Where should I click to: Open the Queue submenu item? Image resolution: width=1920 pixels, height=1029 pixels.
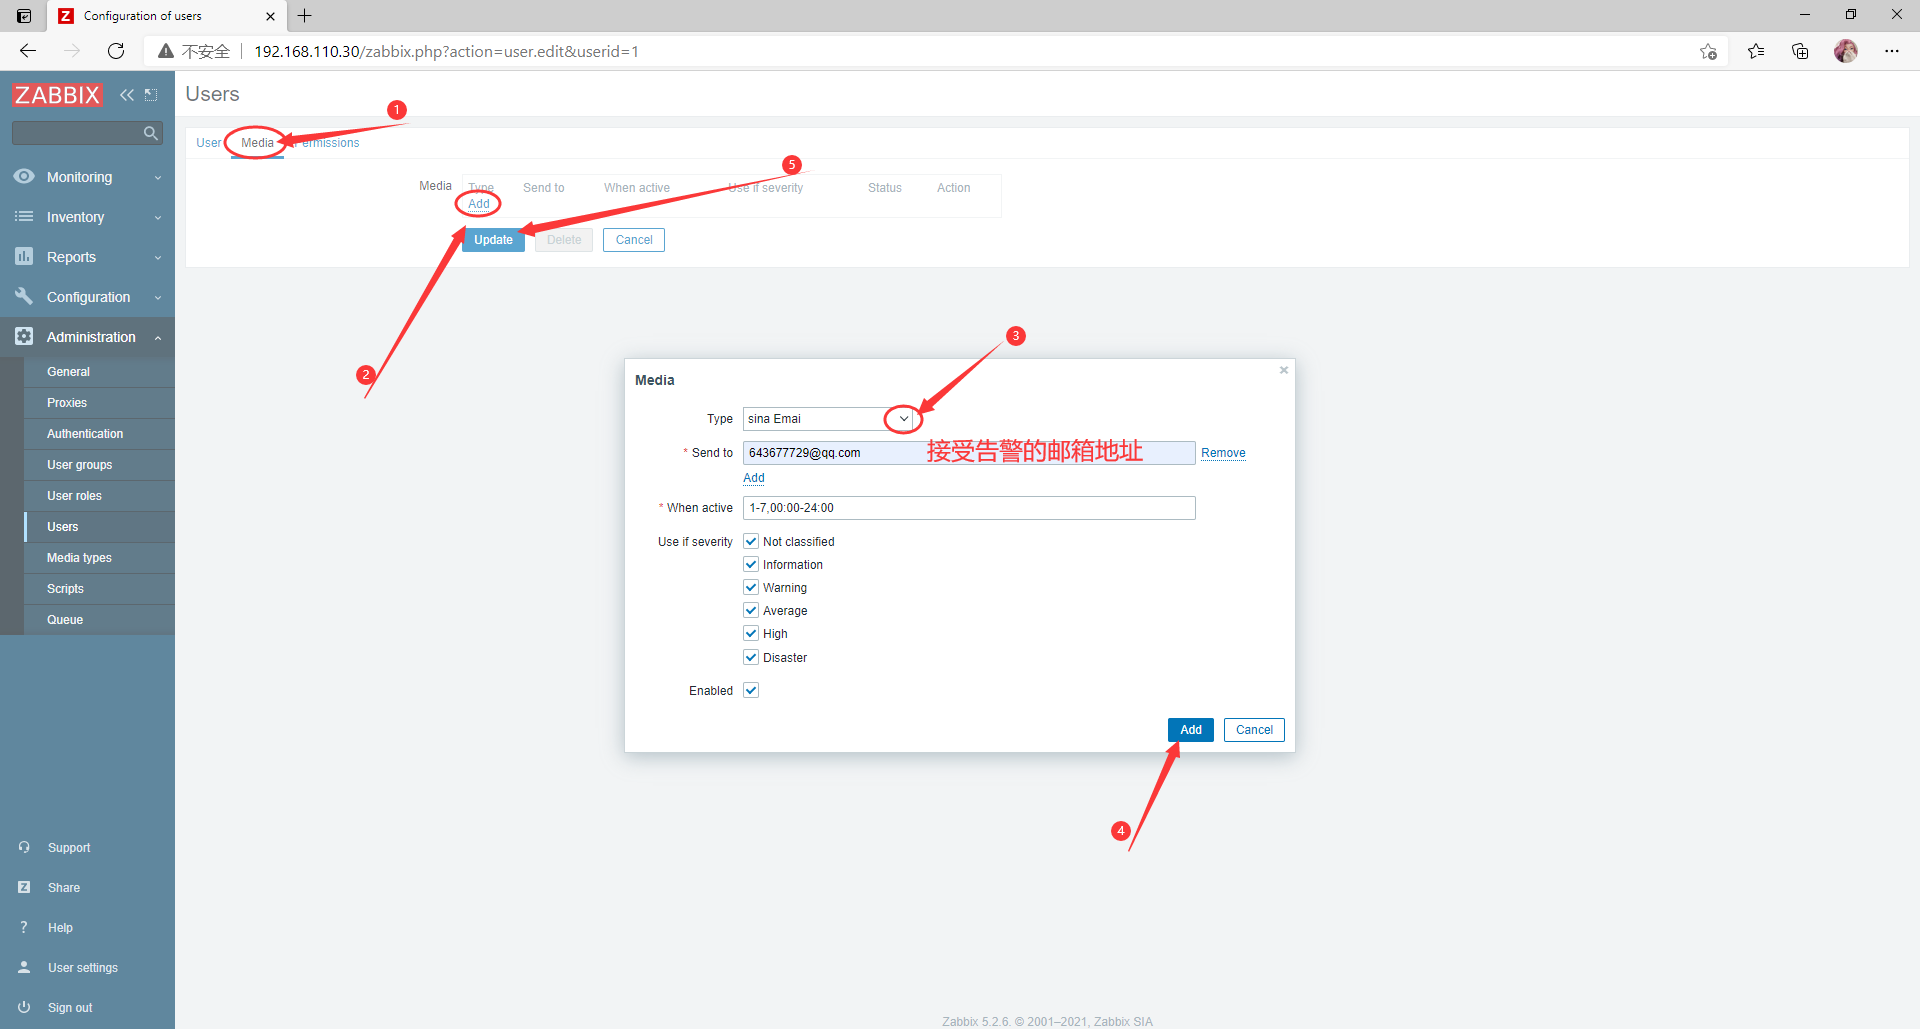[x=99, y=620]
